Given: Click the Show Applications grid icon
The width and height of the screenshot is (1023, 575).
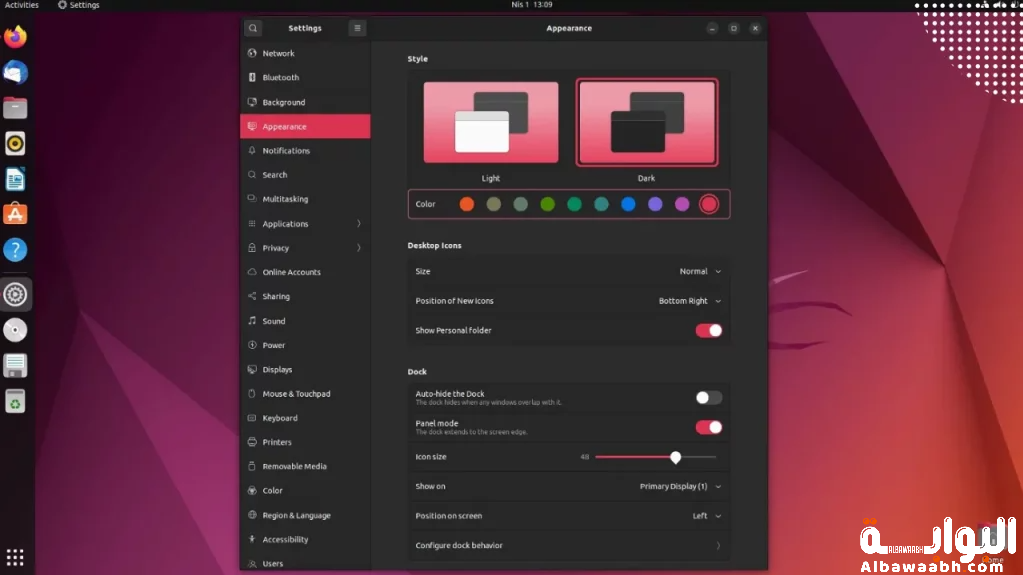Looking at the screenshot, I should point(15,557).
